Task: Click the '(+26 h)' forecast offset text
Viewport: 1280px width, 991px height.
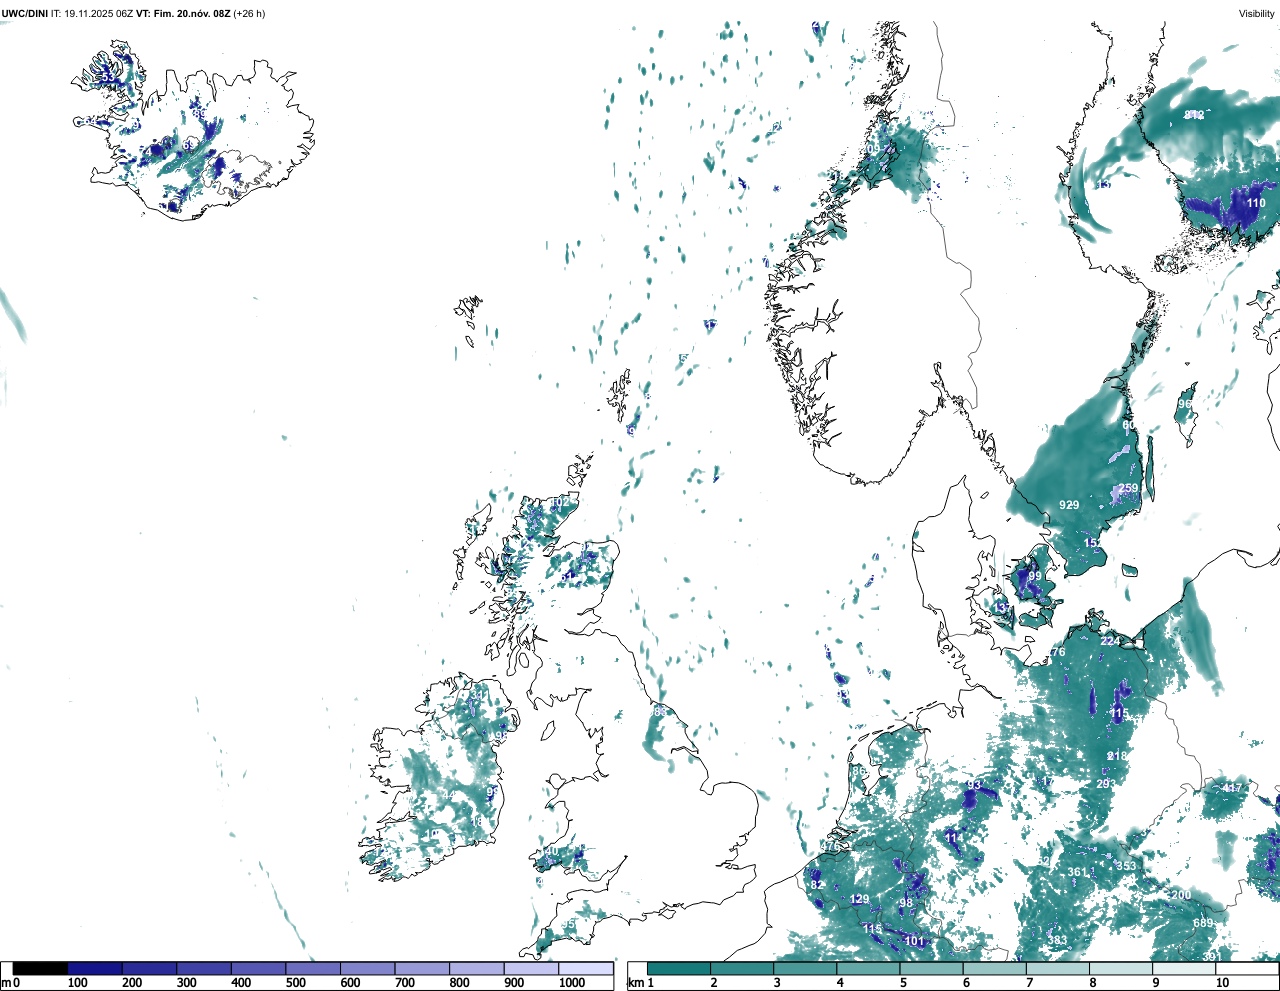Action: [x=249, y=13]
